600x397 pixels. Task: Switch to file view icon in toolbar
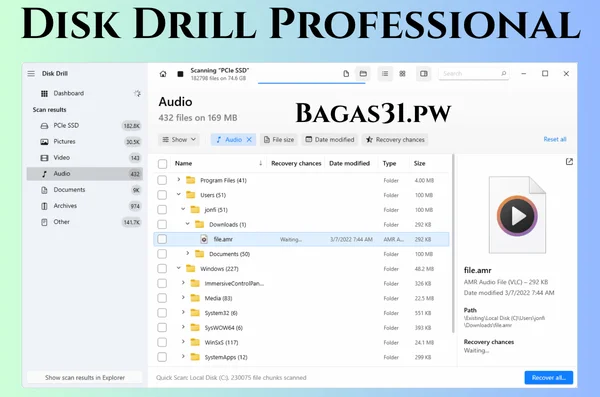pos(346,74)
